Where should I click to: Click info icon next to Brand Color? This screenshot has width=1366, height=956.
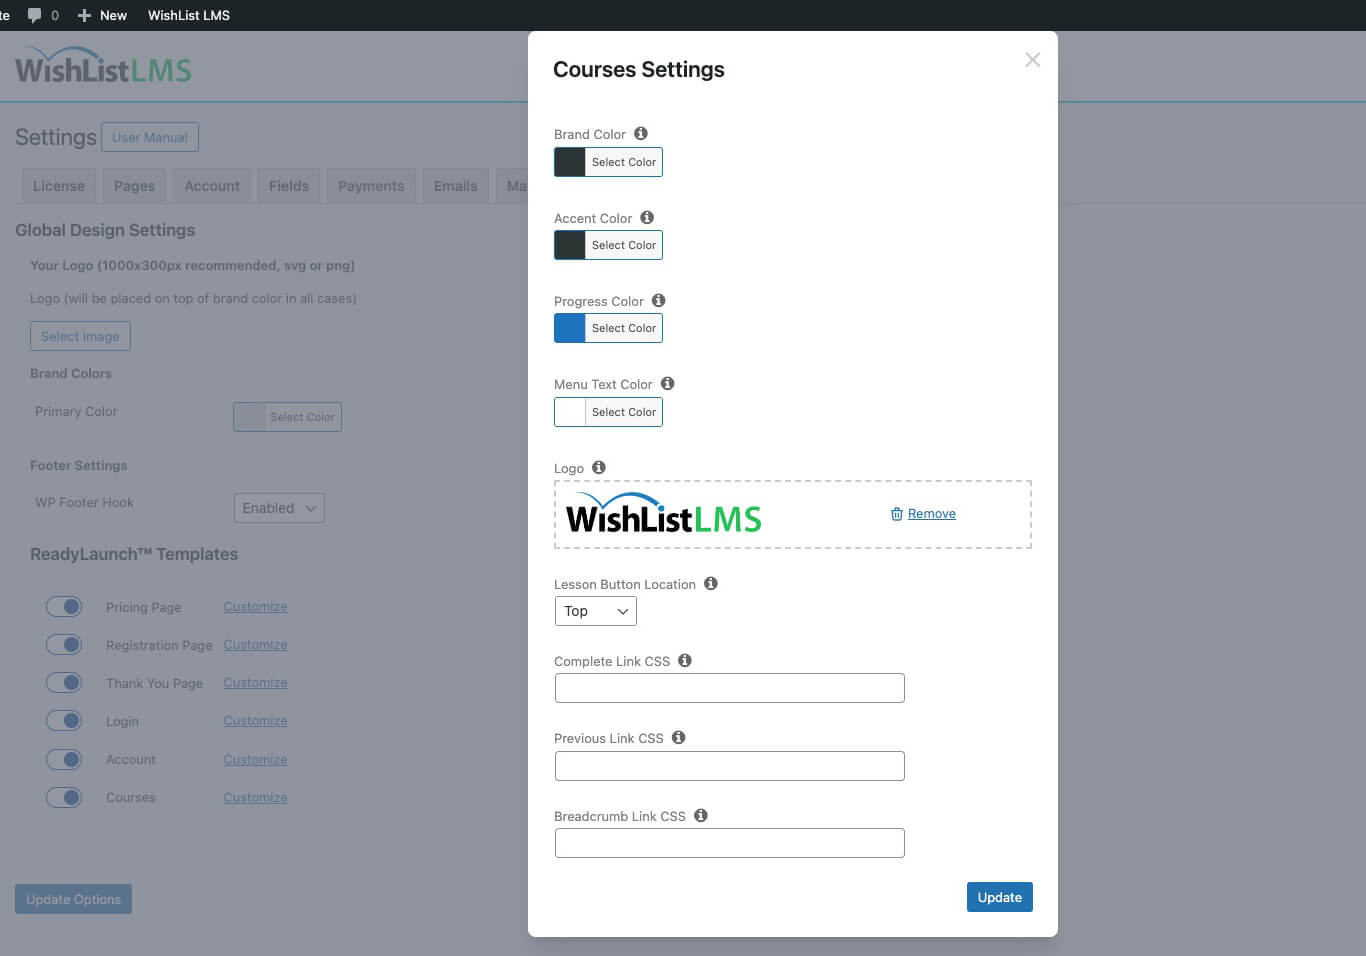[641, 134]
